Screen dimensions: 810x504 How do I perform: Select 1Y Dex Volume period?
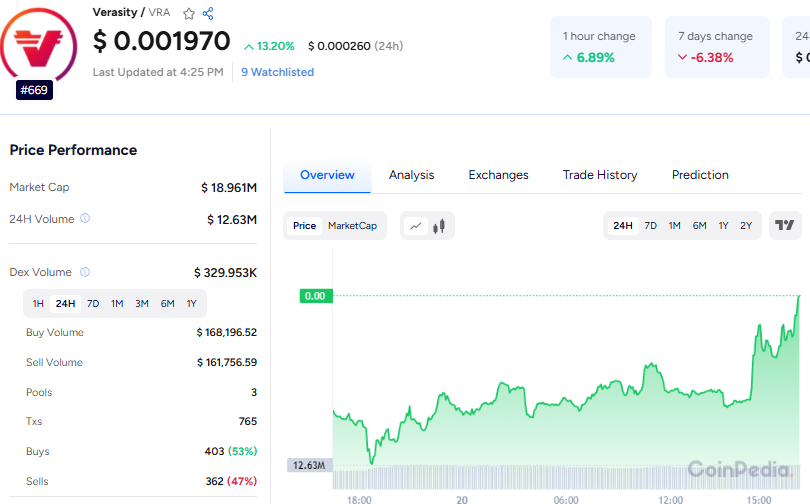pos(191,304)
